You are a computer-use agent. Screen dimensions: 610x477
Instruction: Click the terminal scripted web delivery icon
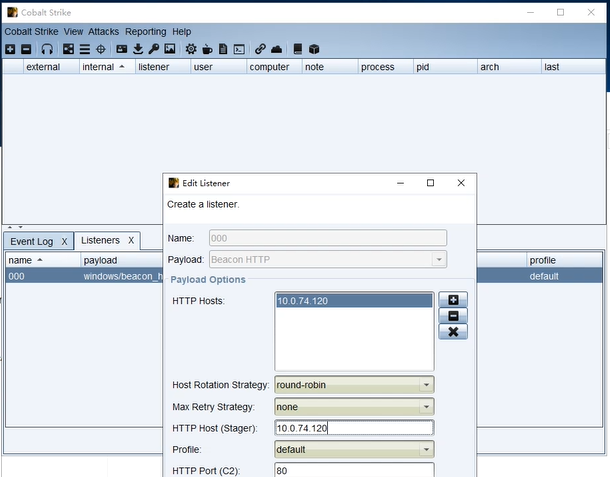click(239, 49)
